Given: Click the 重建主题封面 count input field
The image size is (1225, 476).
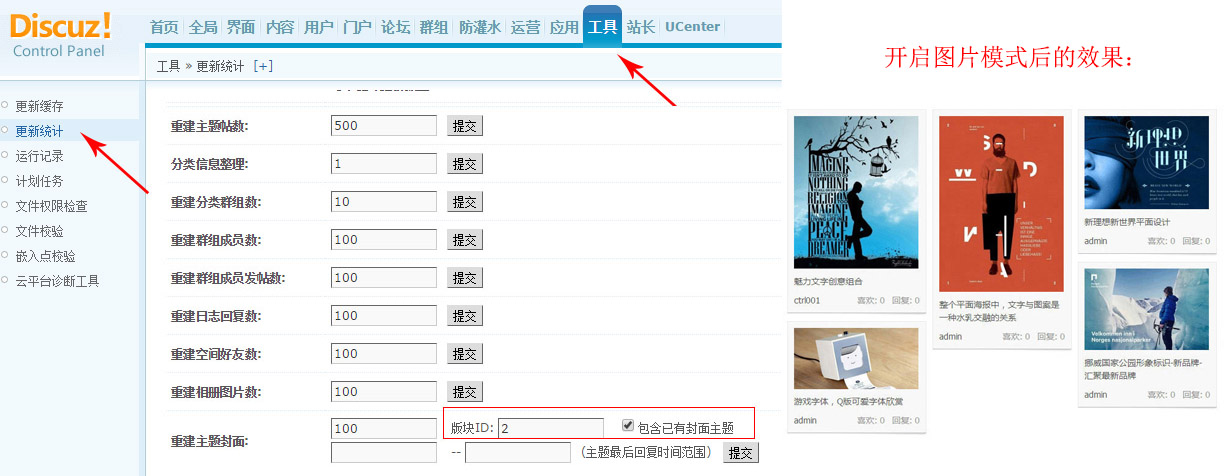Looking at the screenshot, I should (384, 428).
